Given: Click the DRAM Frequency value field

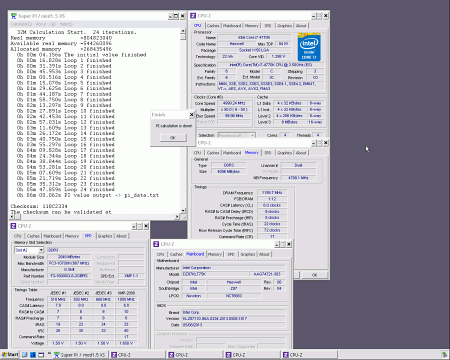Looking at the screenshot, I should 272,193.
